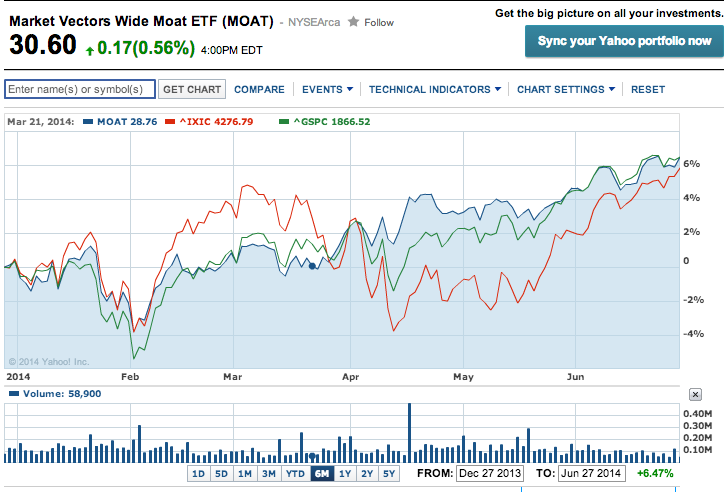Click the Get Chart button
Screen dimensions: 725x492
click(x=192, y=89)
